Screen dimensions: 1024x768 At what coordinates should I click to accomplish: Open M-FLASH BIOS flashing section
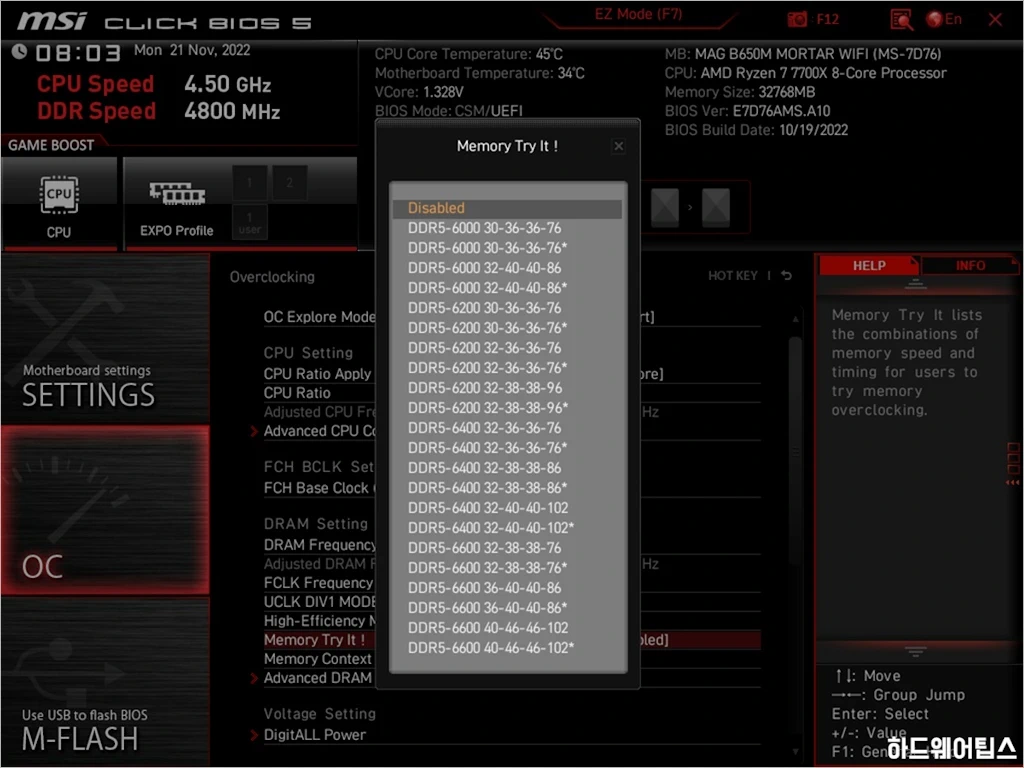coord(105,682)
